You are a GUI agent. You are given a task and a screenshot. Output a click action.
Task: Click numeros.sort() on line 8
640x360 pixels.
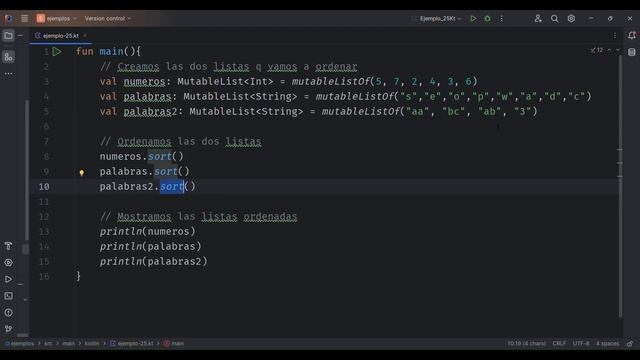pyautogui.click(x=142, y=156)
